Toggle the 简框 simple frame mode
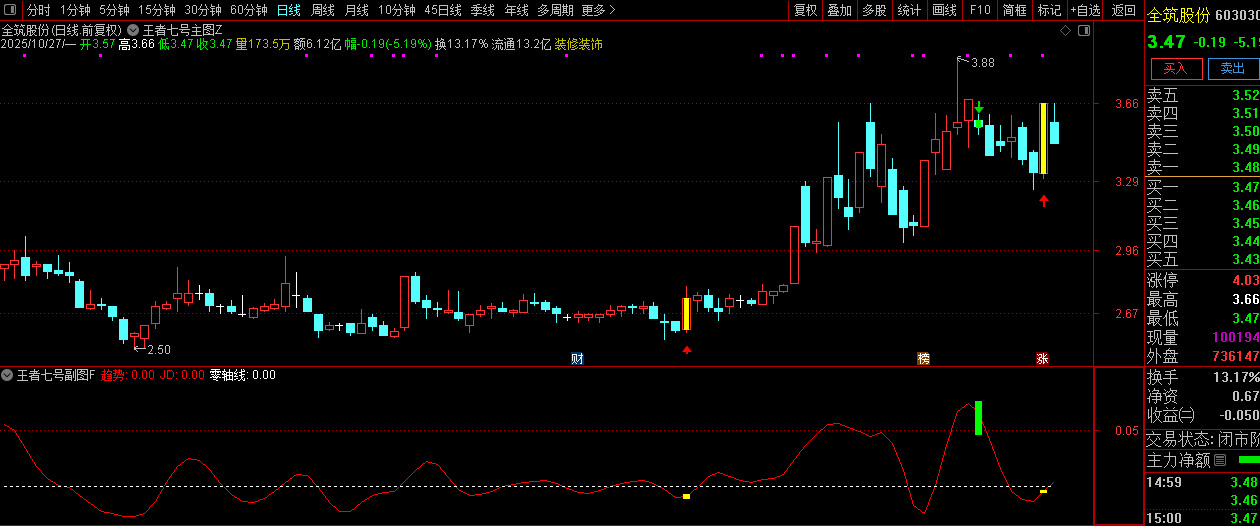The image size is (1260, 526). 1014,10
